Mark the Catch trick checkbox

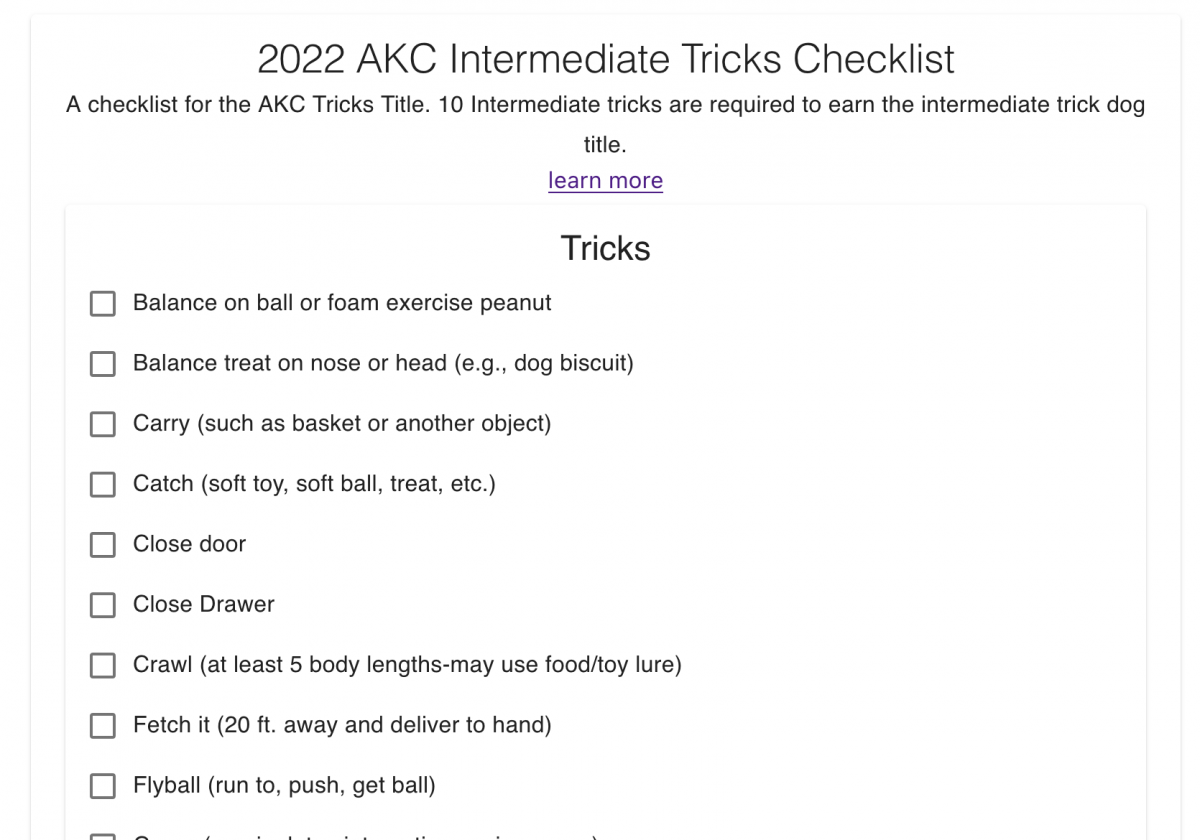(103, 484)
